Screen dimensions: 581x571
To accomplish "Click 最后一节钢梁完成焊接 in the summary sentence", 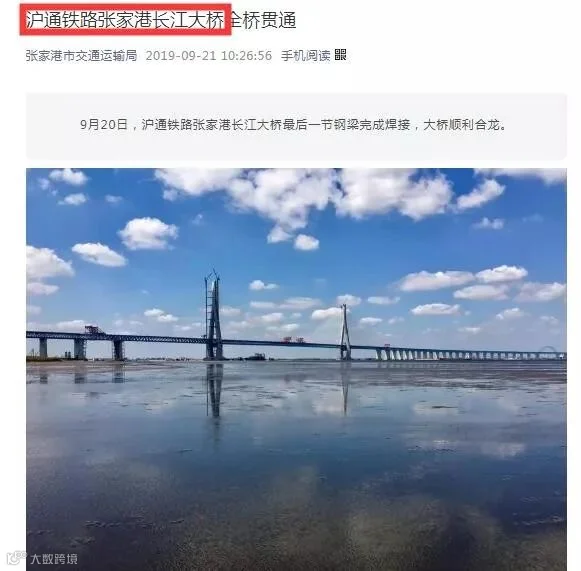I will pos(346,125).
